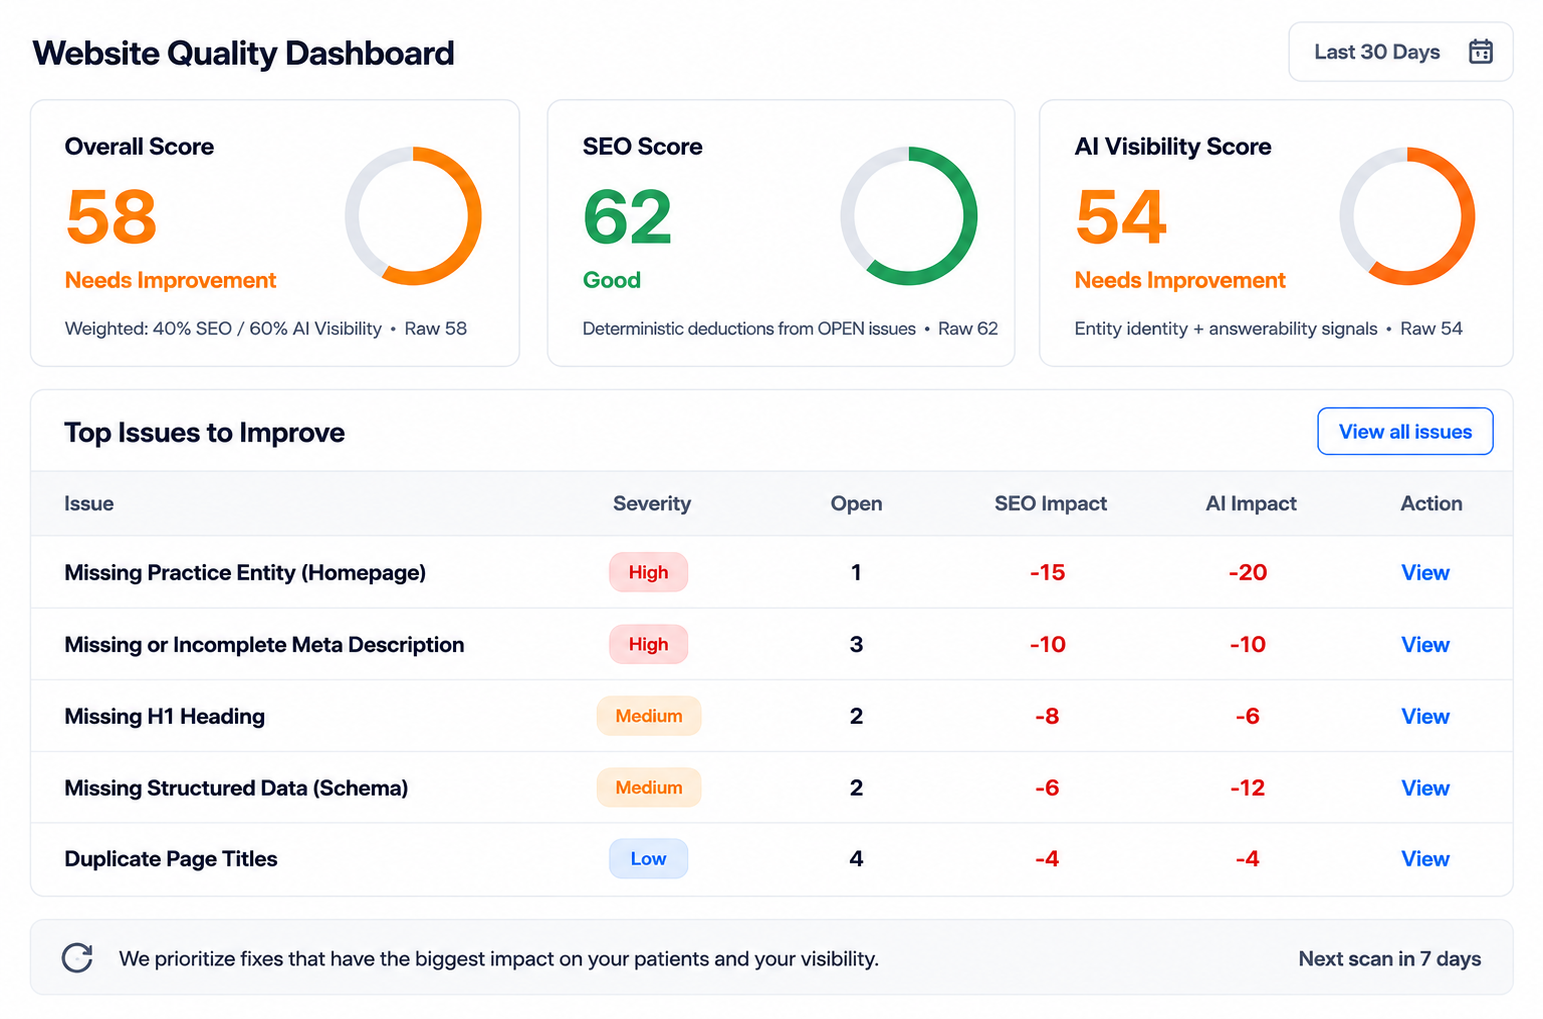Select Missing Structured Data (Schema) issue name
Screen dimensions: 1543x1019
point(236,788)
